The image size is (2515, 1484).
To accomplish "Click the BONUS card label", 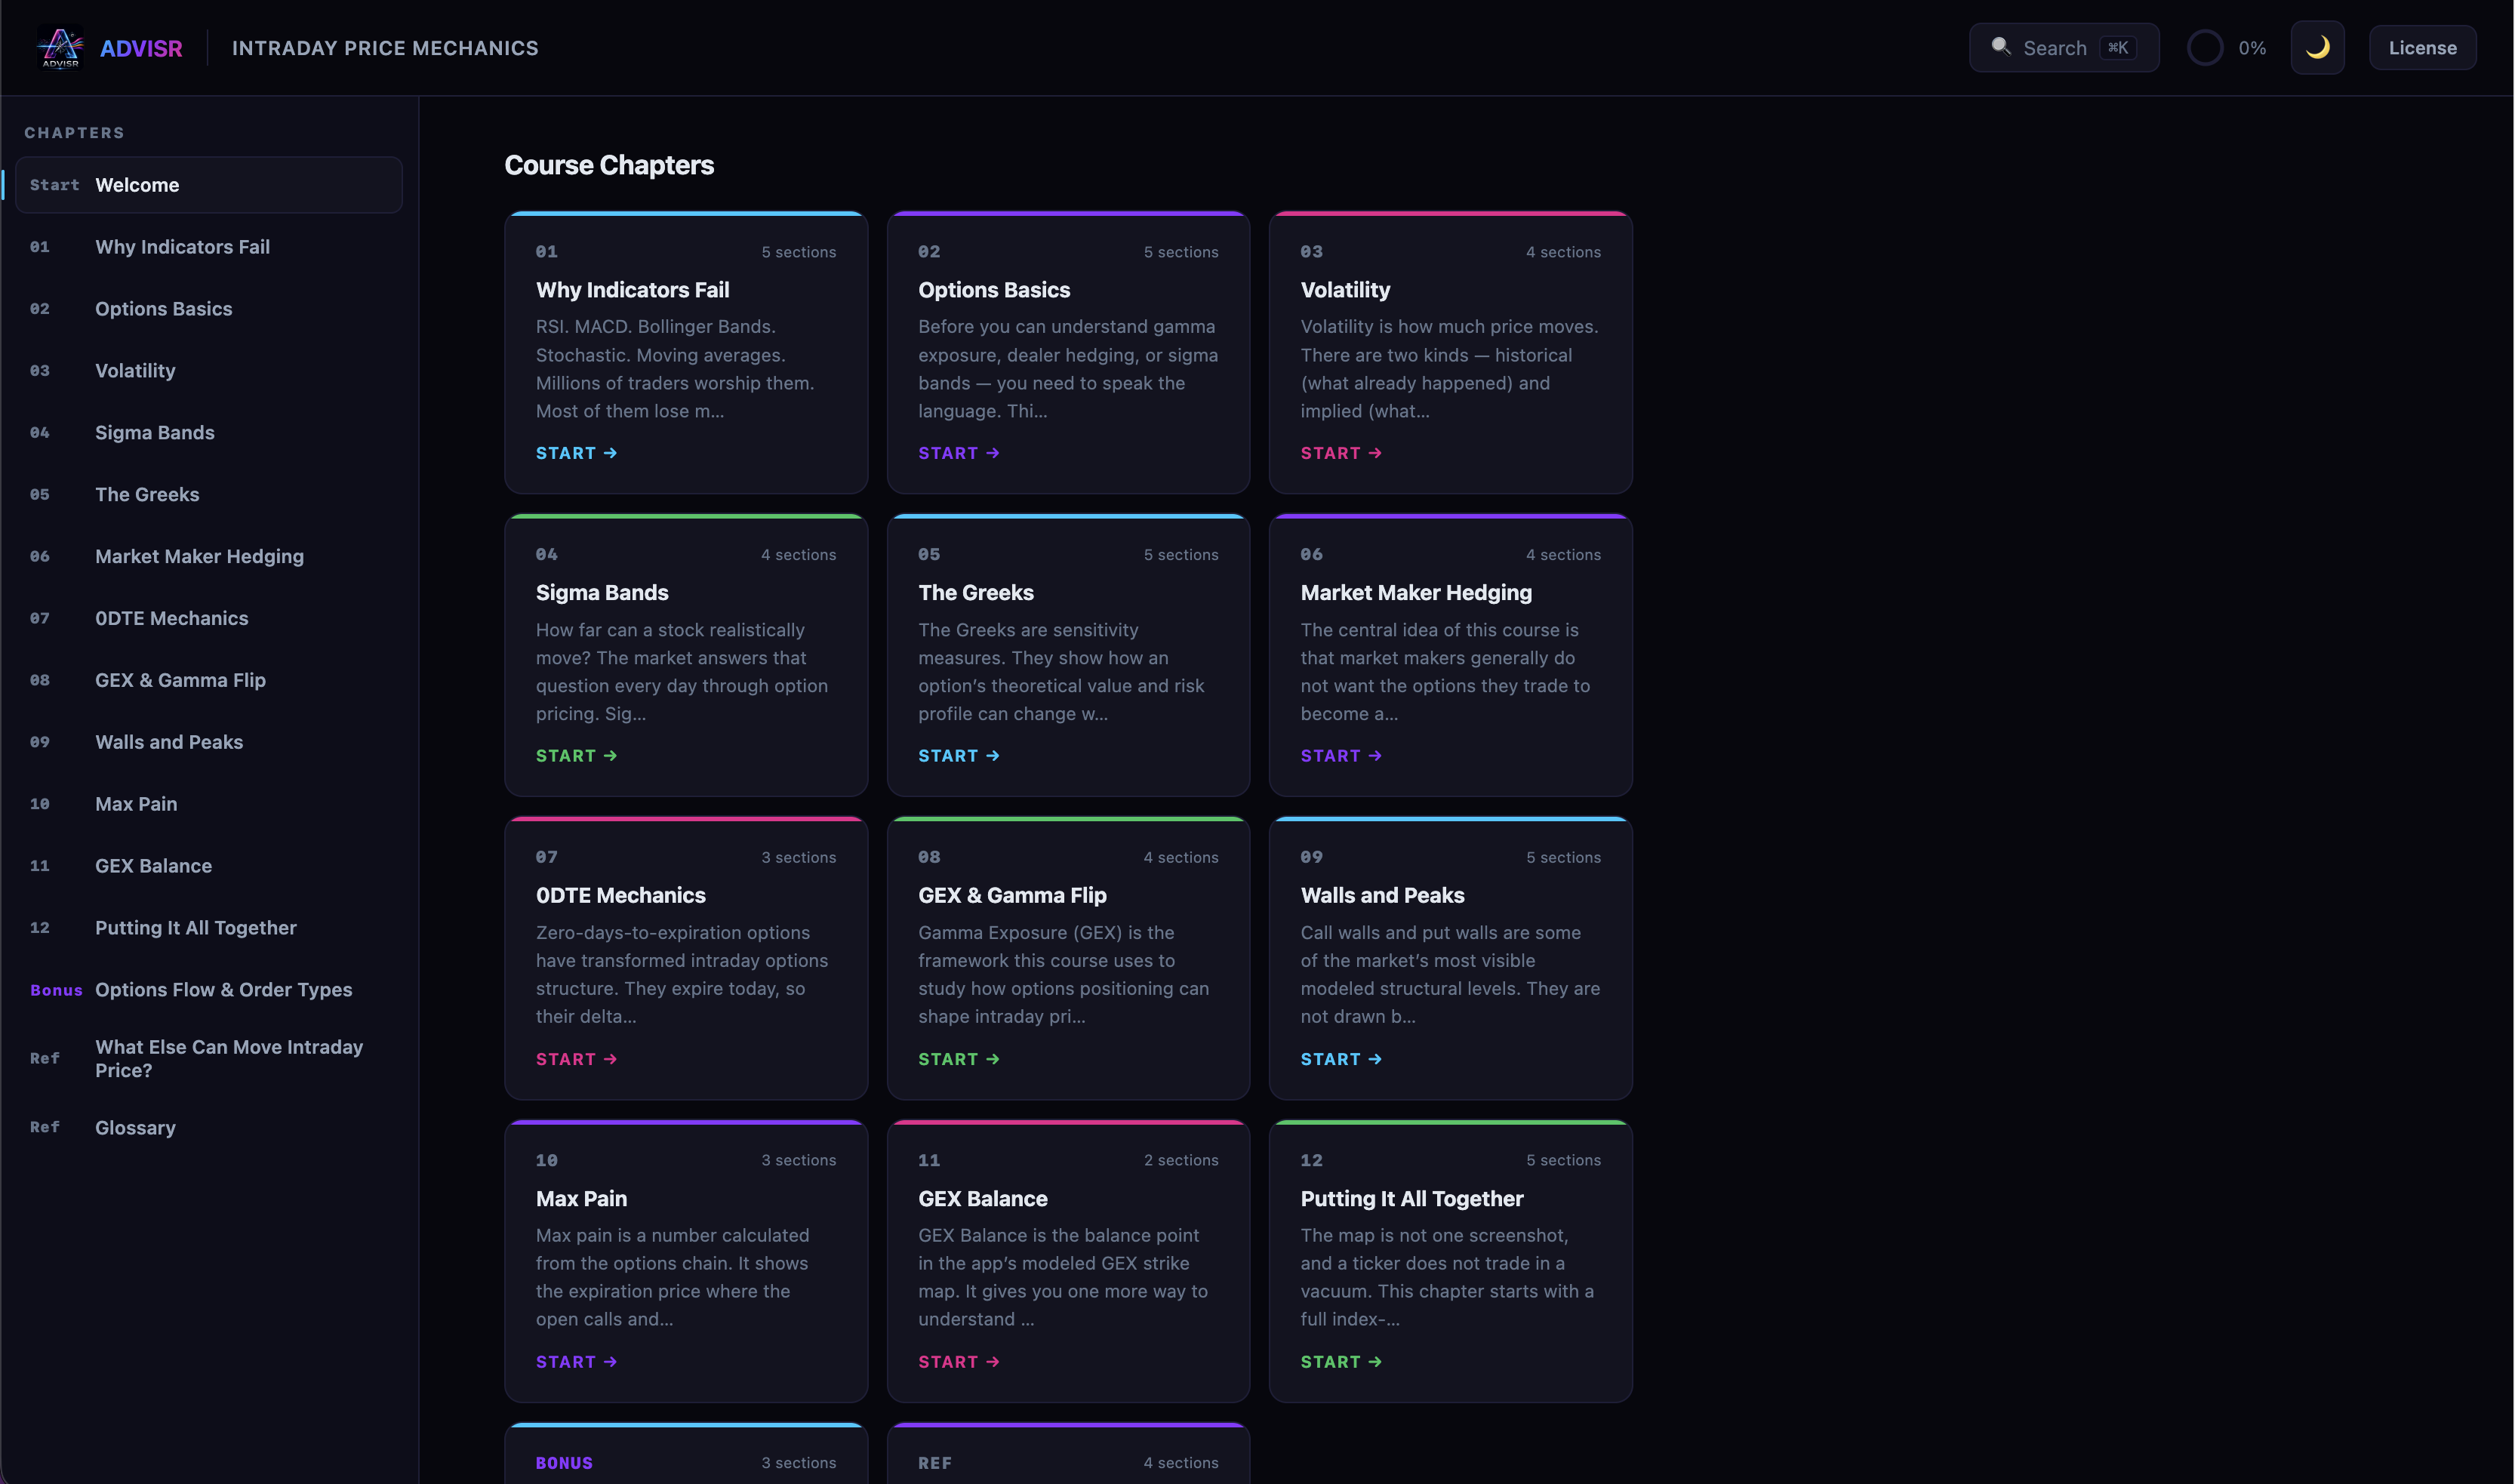I will point(564,1464).
